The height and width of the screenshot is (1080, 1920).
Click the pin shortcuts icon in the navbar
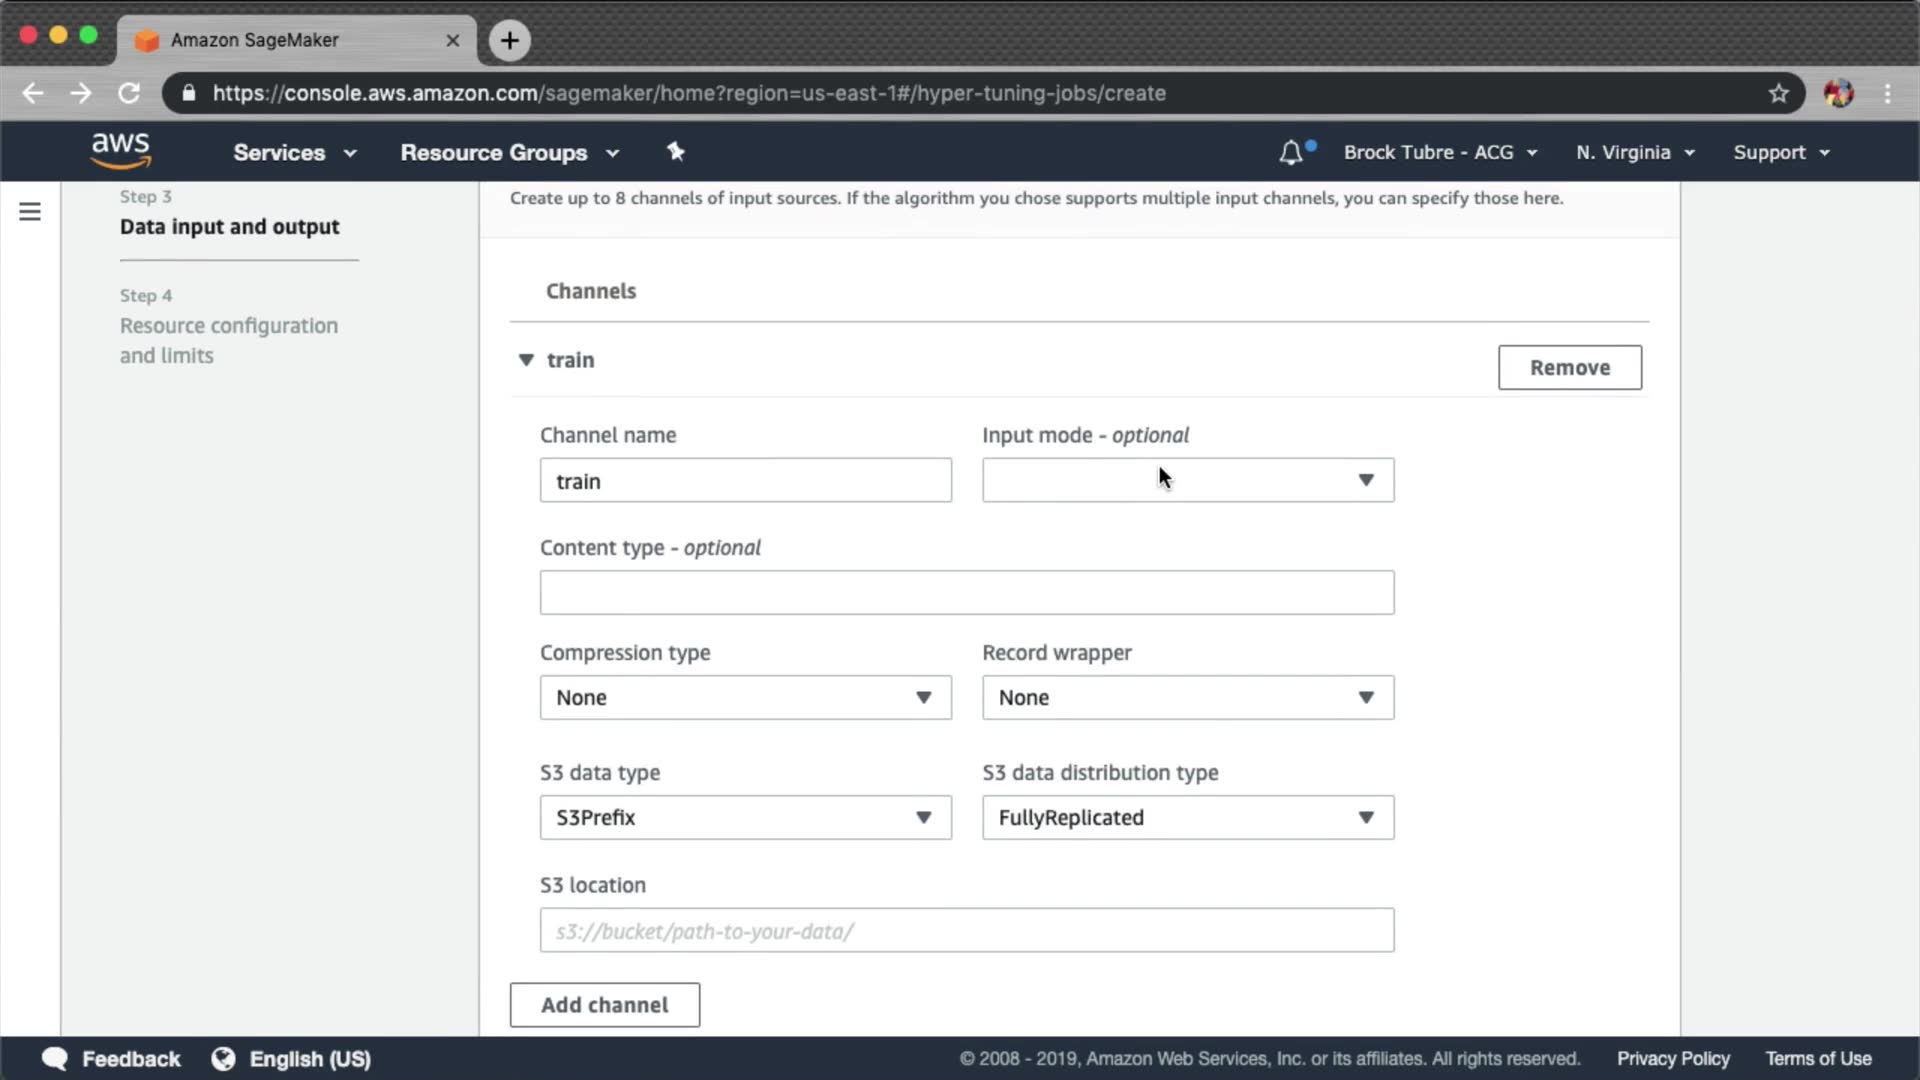pos(676,152)
